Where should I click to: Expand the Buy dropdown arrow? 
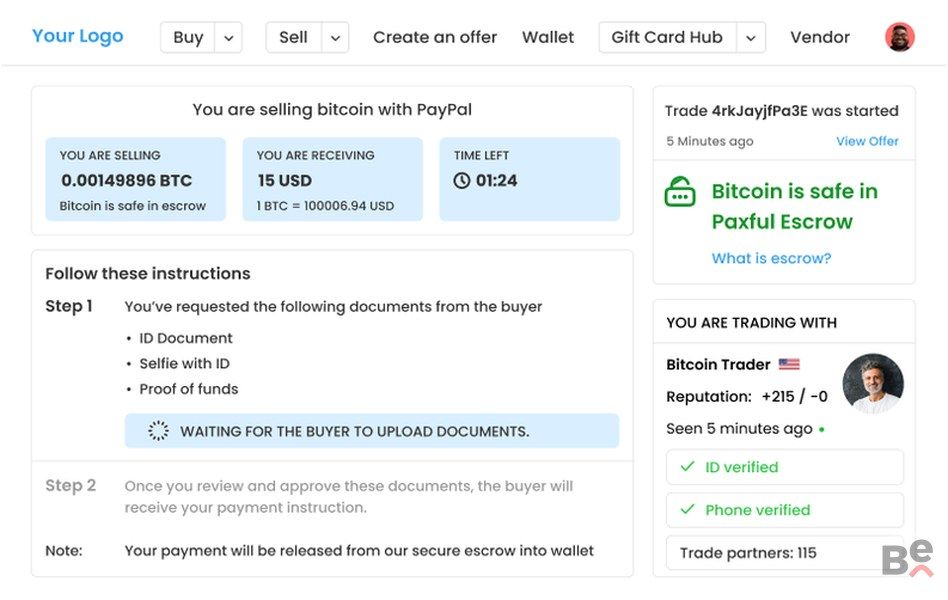(229, 38)
